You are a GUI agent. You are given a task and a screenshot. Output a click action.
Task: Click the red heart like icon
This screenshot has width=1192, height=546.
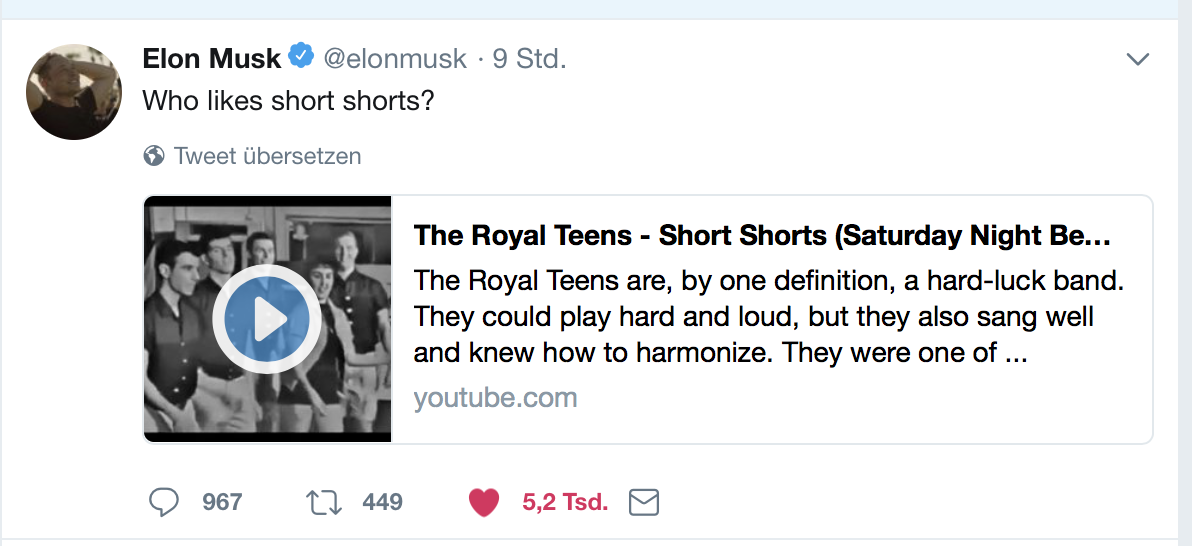tap(484, 502)
